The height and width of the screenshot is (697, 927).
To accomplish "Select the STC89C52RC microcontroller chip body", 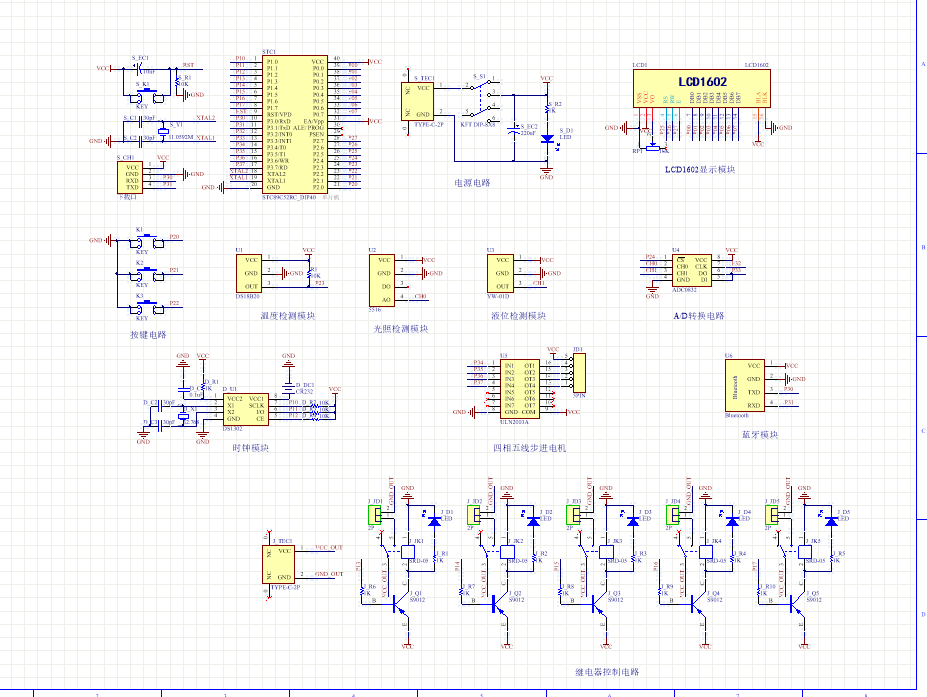I will tap(294, 124).
